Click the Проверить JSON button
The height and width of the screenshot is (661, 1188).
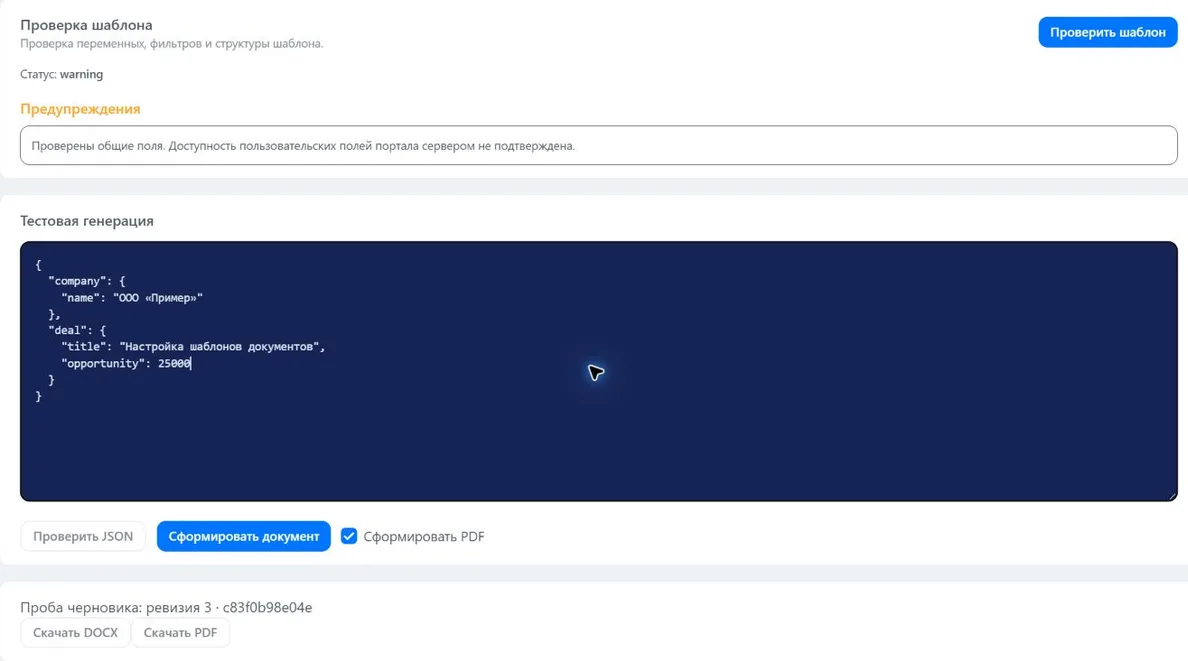(83, 536)
